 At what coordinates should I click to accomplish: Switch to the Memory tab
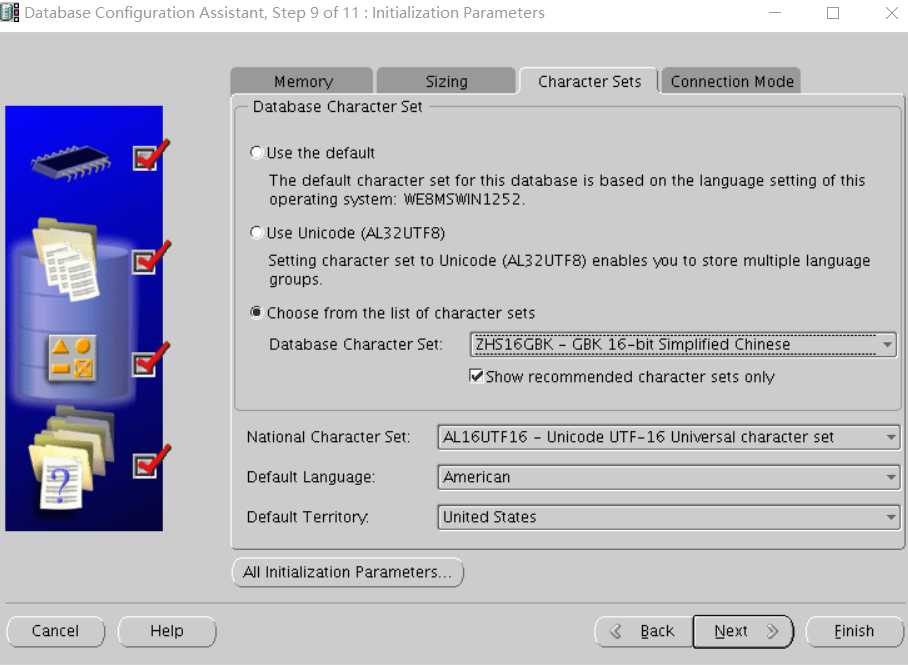tap(302, 81)
